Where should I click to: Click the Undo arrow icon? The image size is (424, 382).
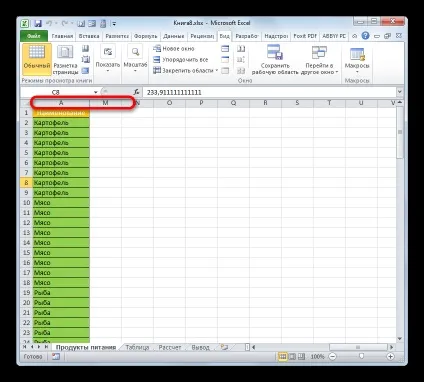coord(49,23)
